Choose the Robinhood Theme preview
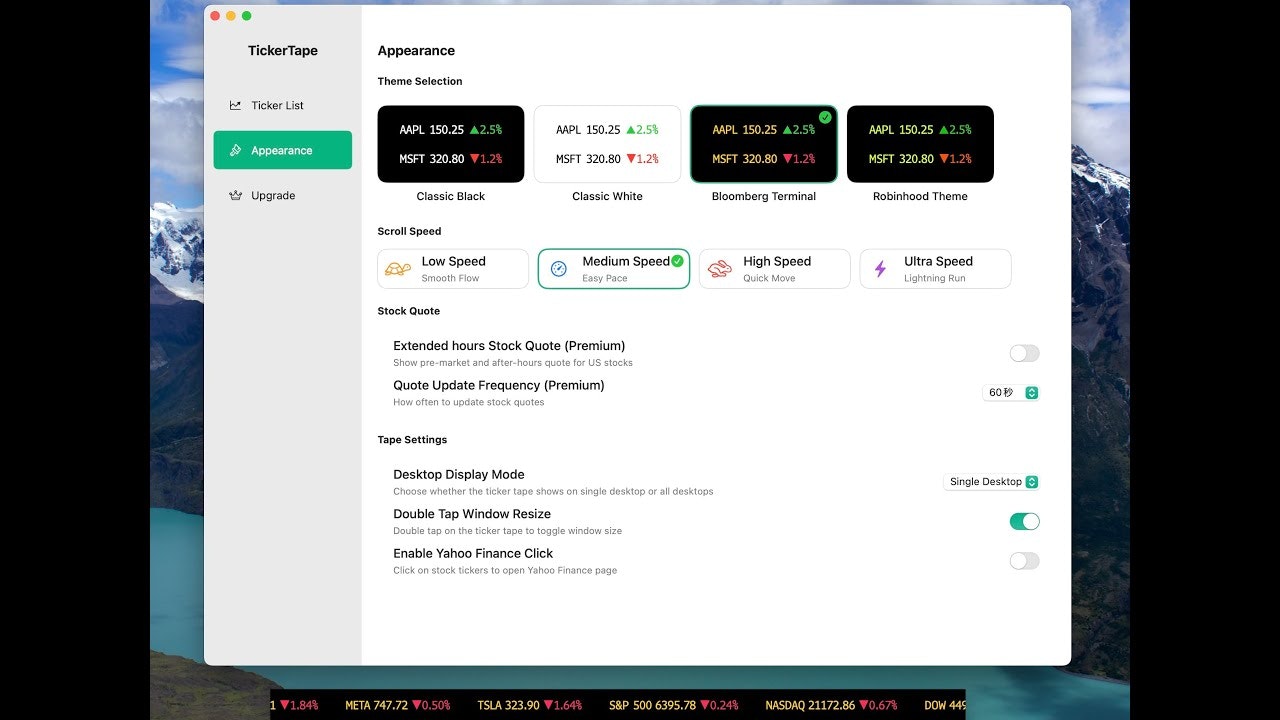The image size is (1280, 720). tap(920, 144)
